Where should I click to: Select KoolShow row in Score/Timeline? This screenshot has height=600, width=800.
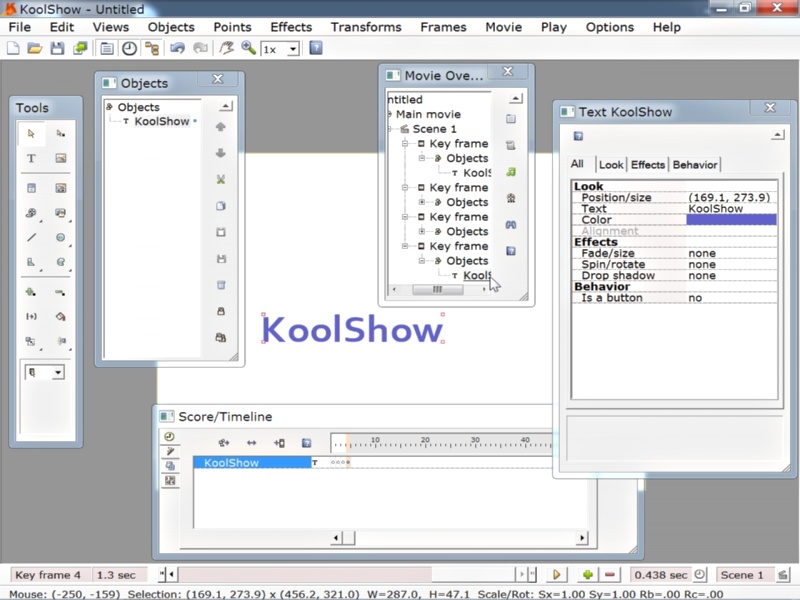pos(252,463)
